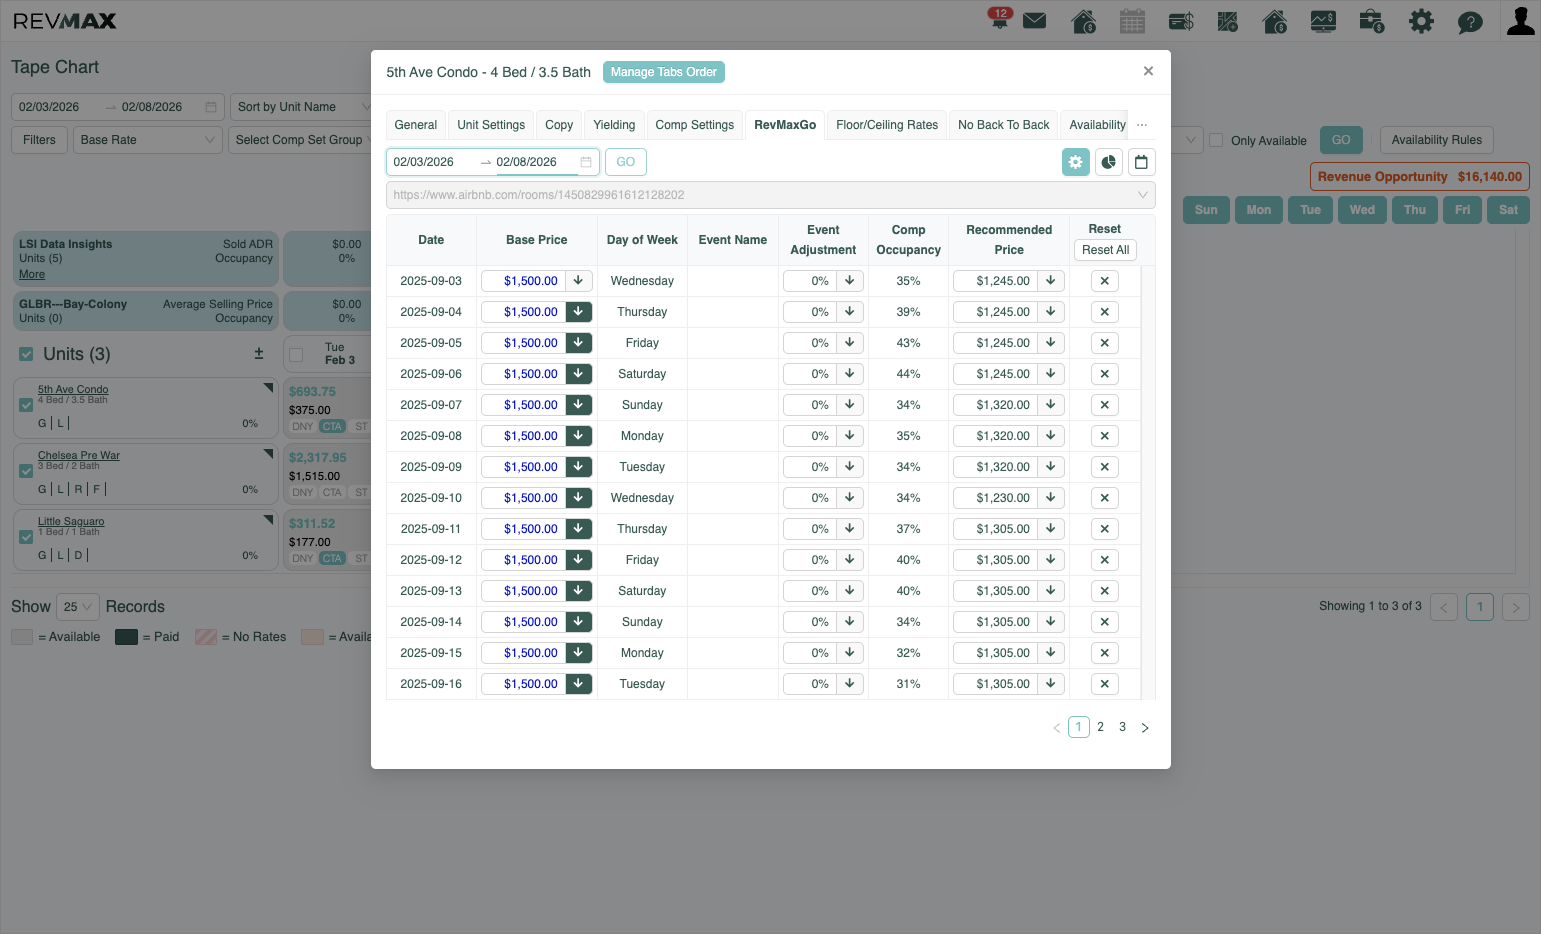Open the pie chart view icon

[x=1109, y=162]
